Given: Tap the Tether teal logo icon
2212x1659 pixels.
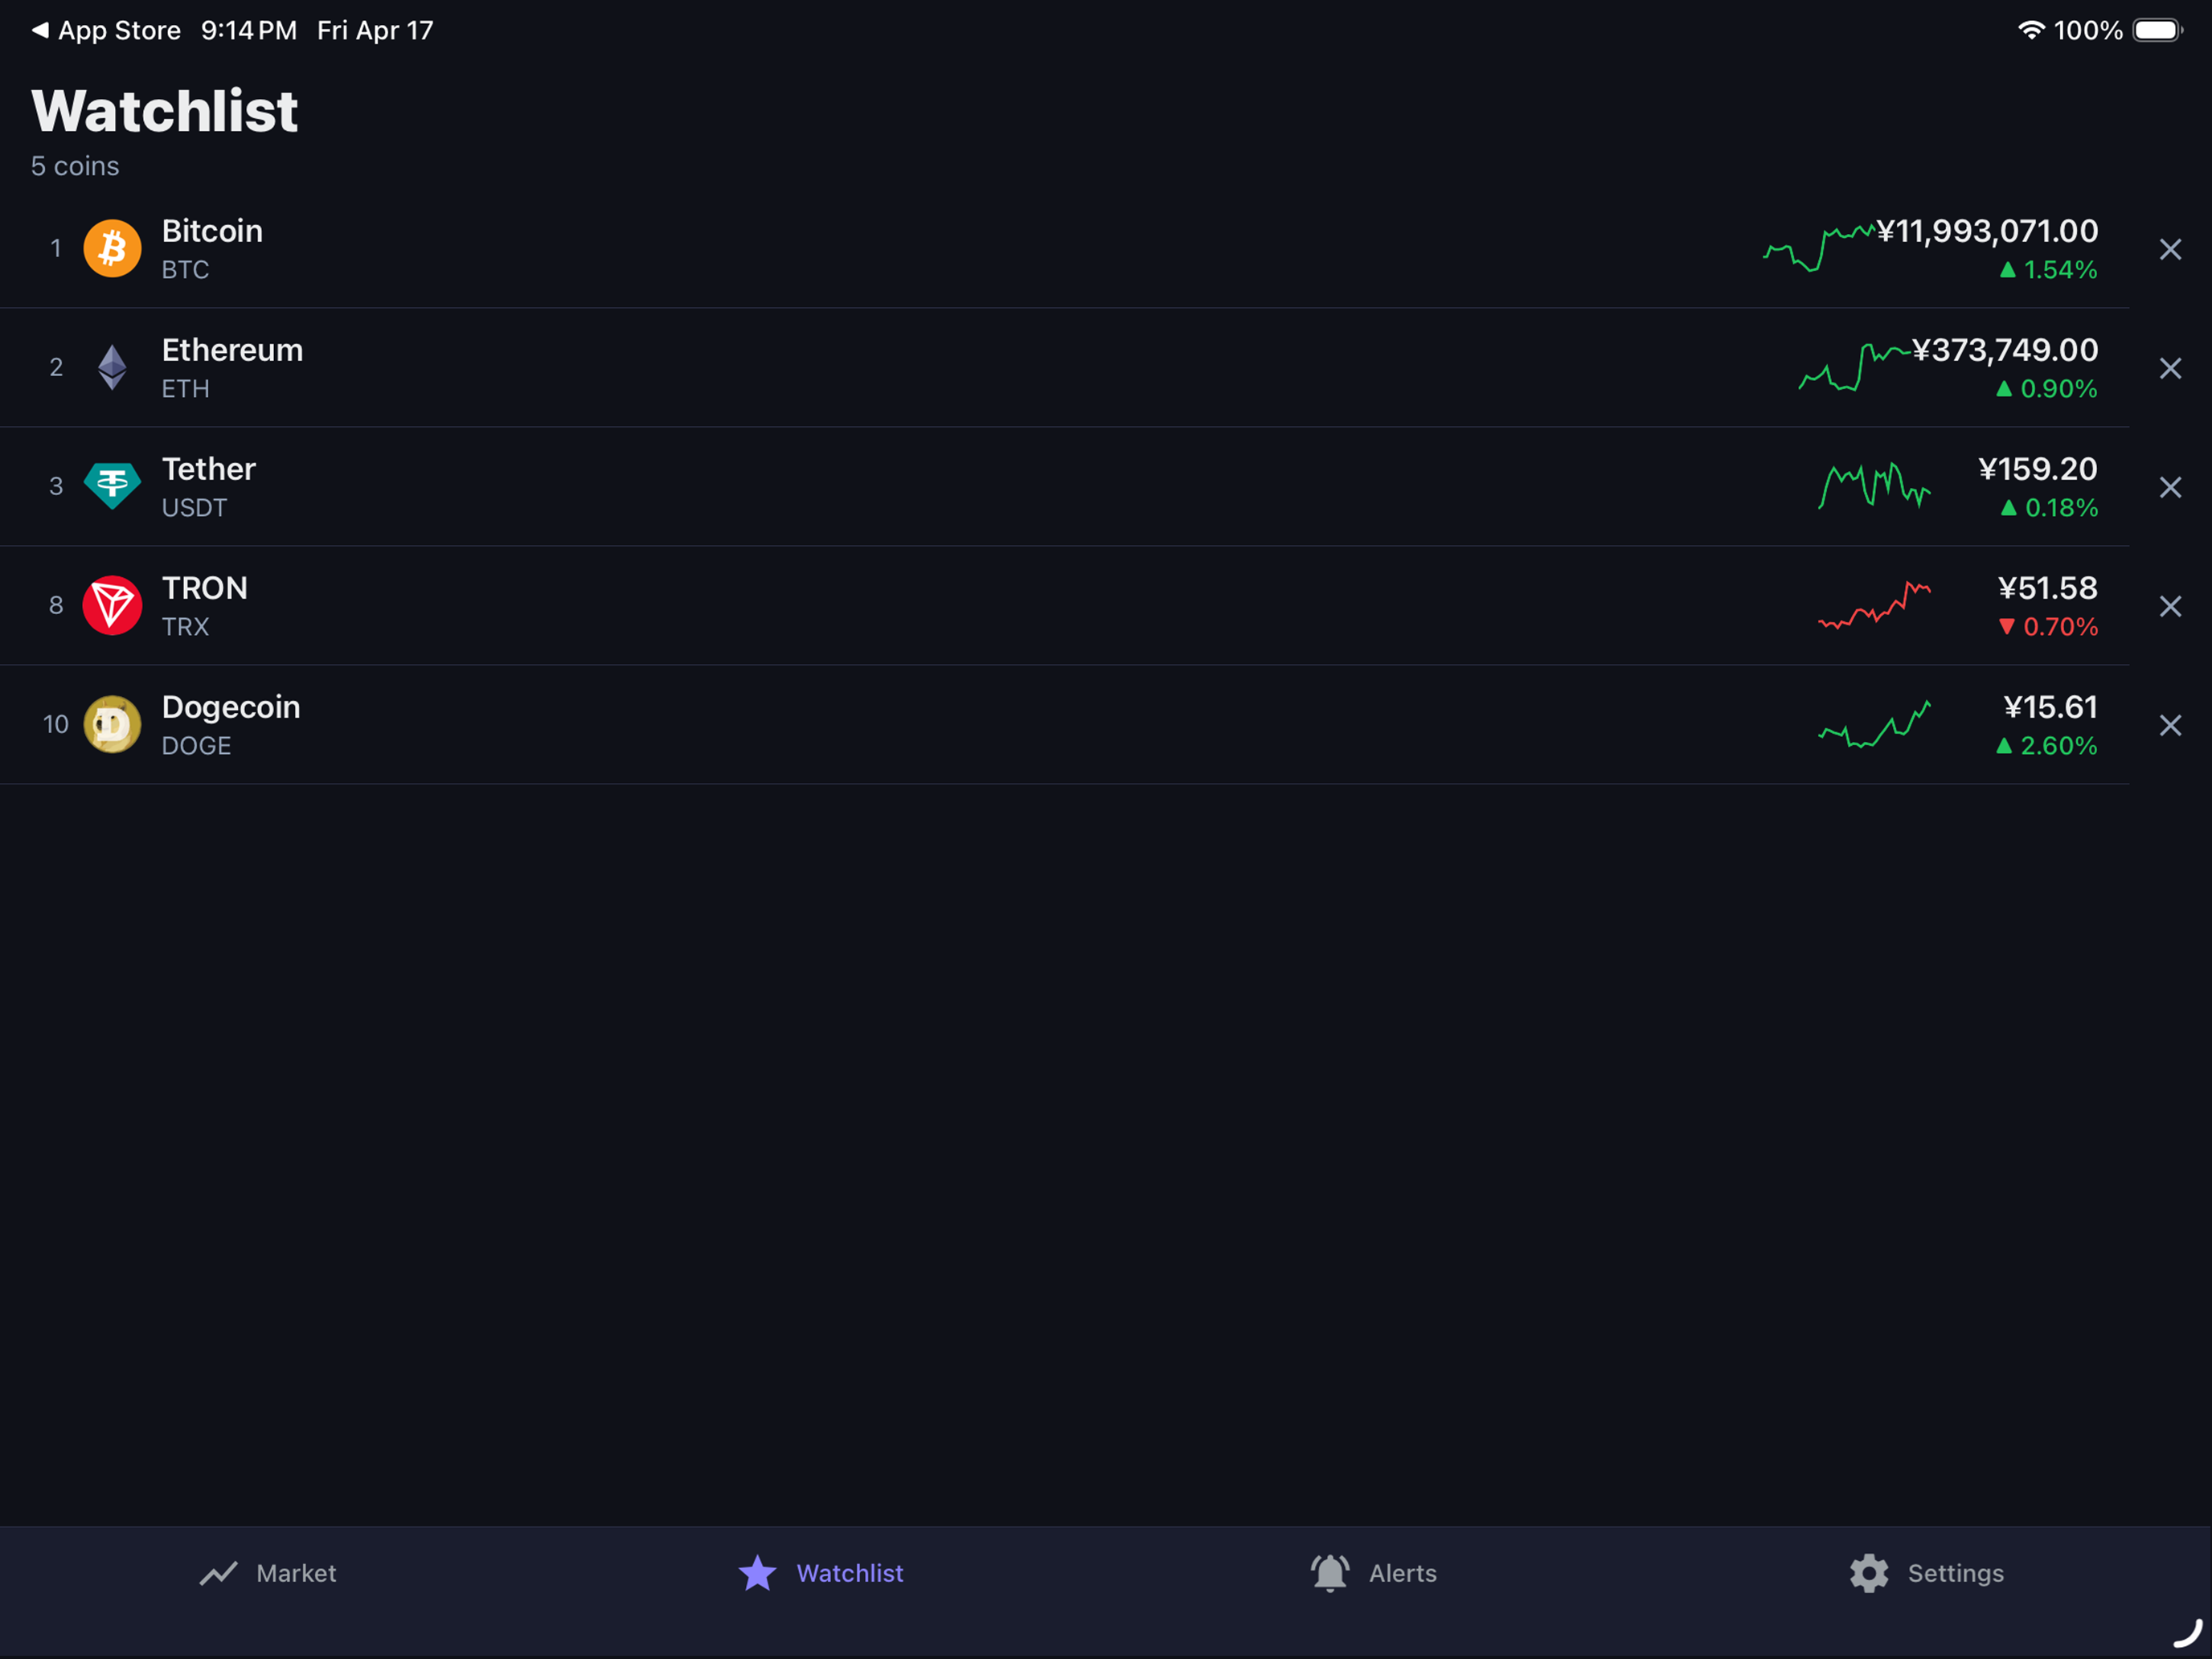Looking at the screenshot, I should [x=112, y=486].
